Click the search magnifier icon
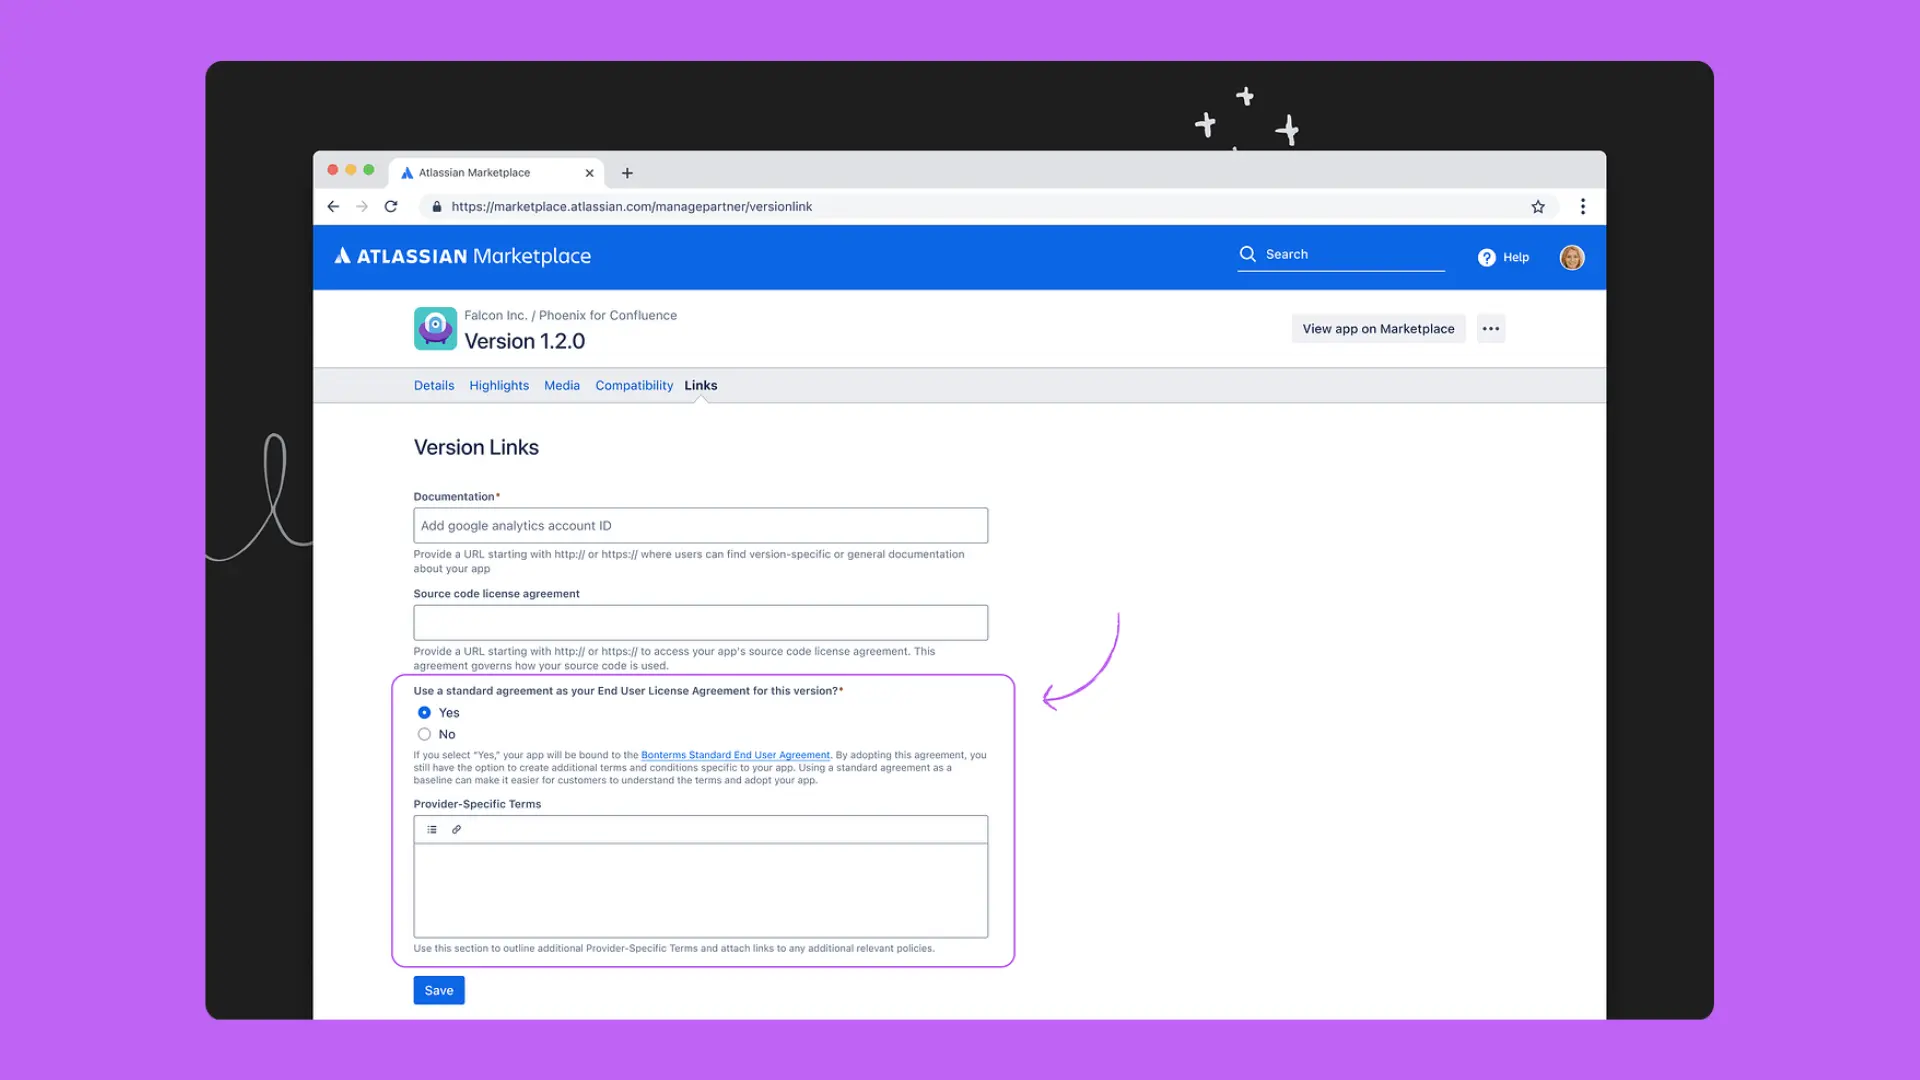 (x=1248, y=254)
